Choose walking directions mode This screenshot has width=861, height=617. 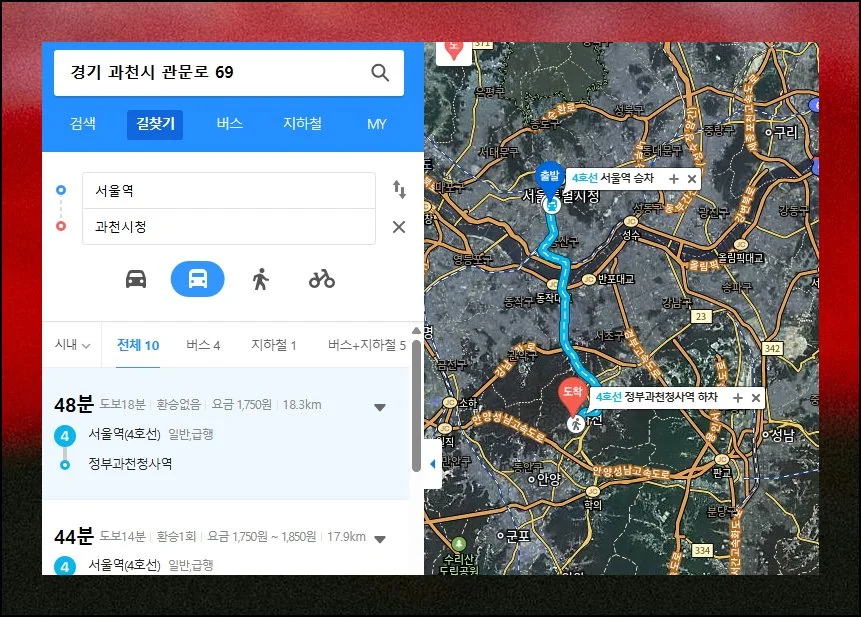click(x=260, y=279)
